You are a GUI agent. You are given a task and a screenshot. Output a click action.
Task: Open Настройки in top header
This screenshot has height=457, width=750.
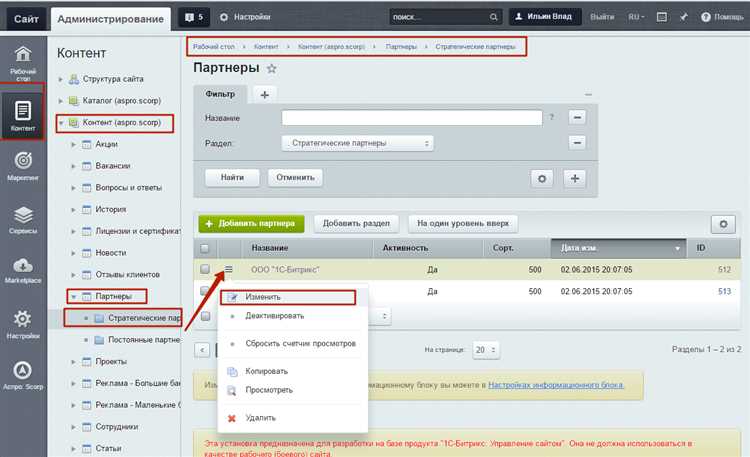pyautogui.click(x=245, y=17)
